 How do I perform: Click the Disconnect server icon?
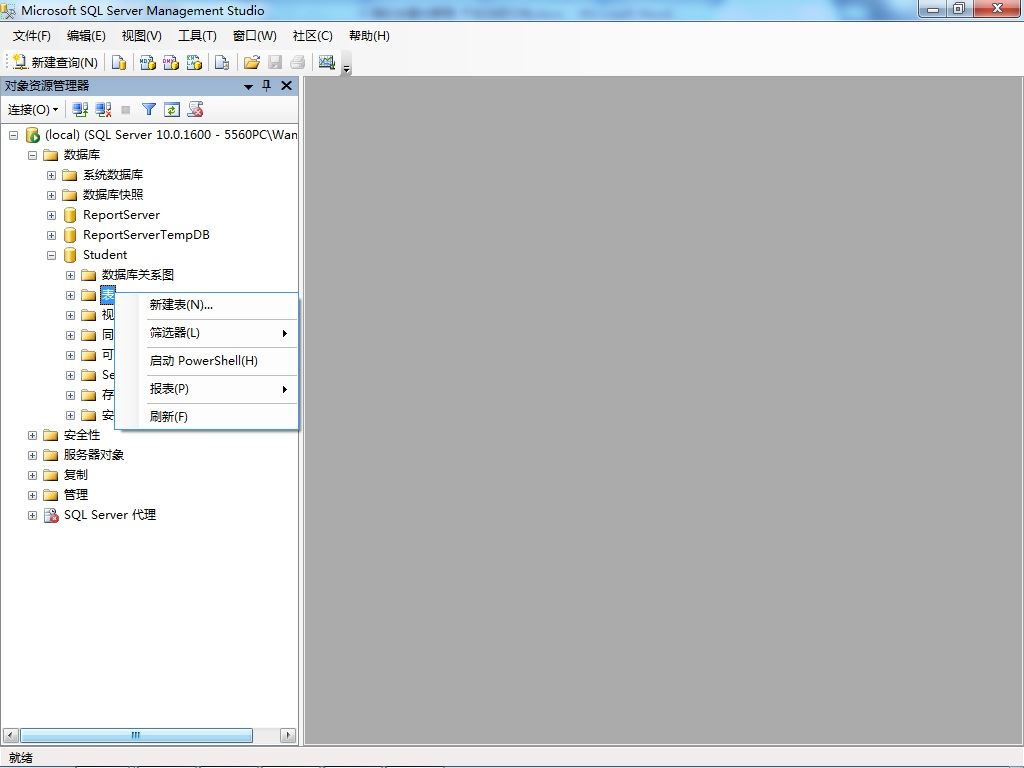[103, 110]
